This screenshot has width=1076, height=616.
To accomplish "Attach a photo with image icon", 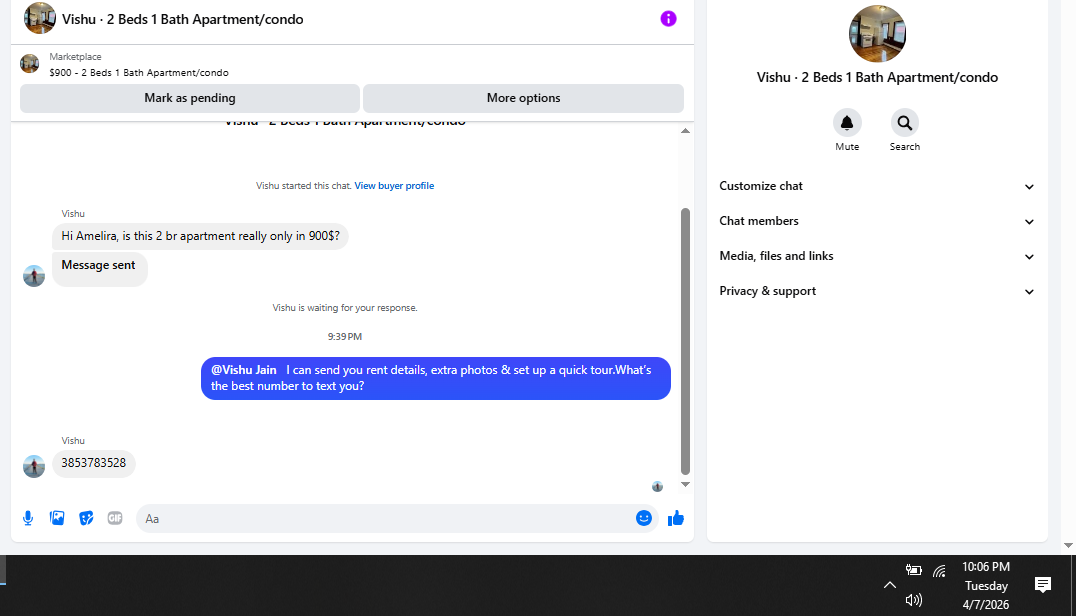I will tap(57, 518).
